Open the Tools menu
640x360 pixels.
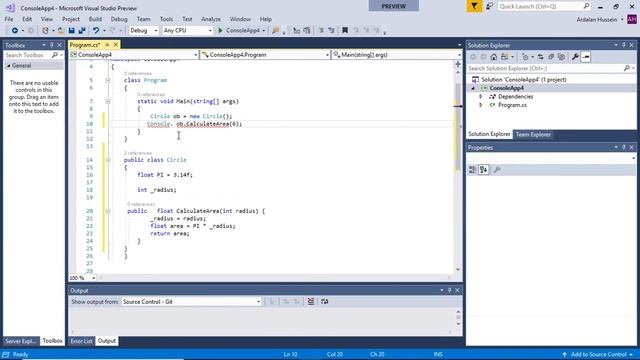[166, 19]
